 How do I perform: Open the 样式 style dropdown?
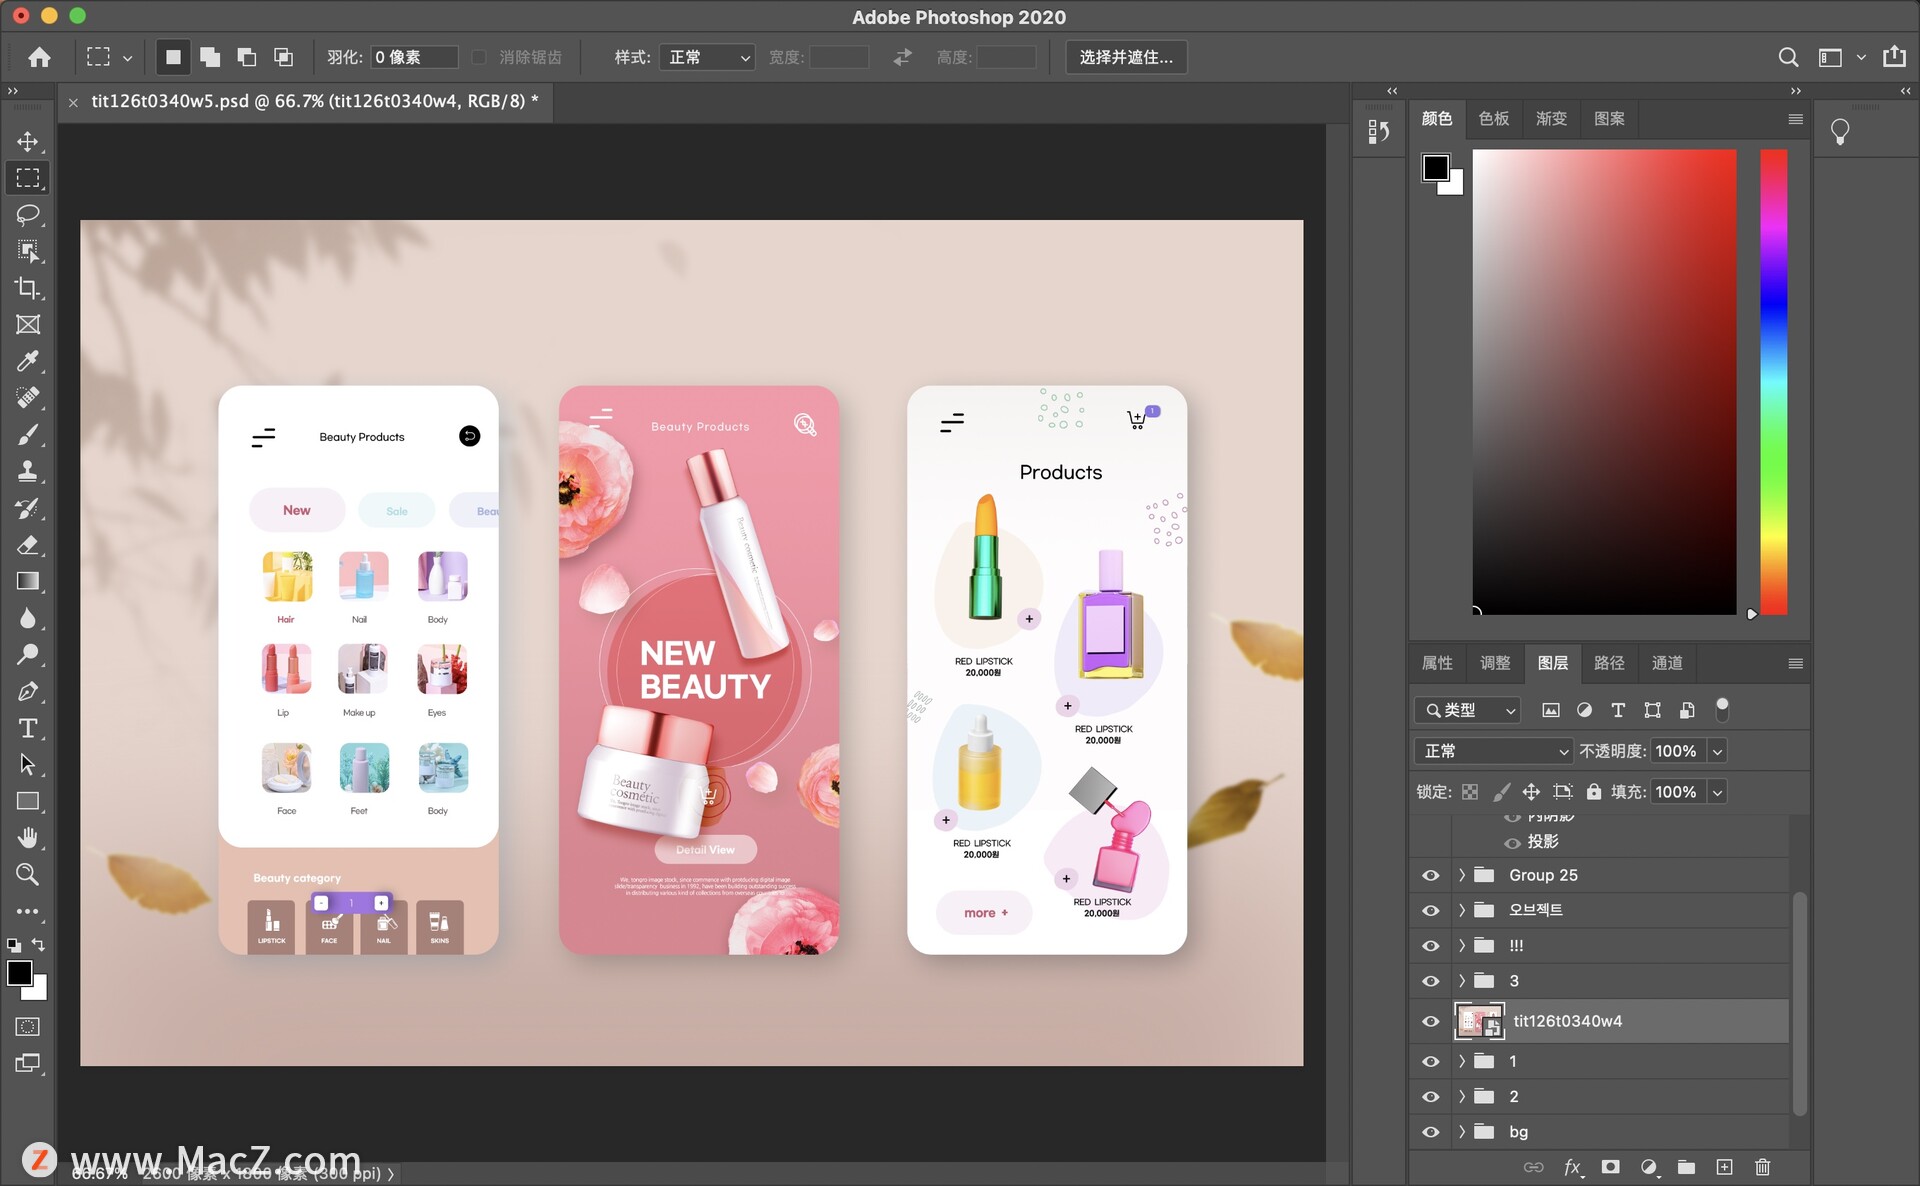(707, 57)
